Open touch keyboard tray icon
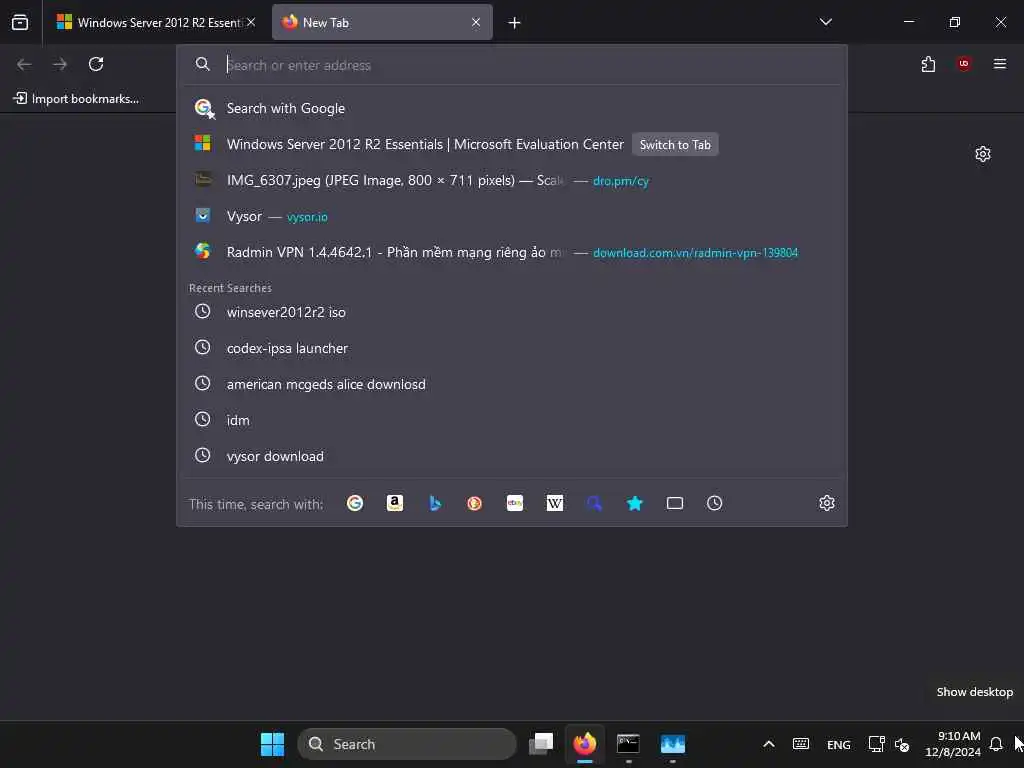 801,744
